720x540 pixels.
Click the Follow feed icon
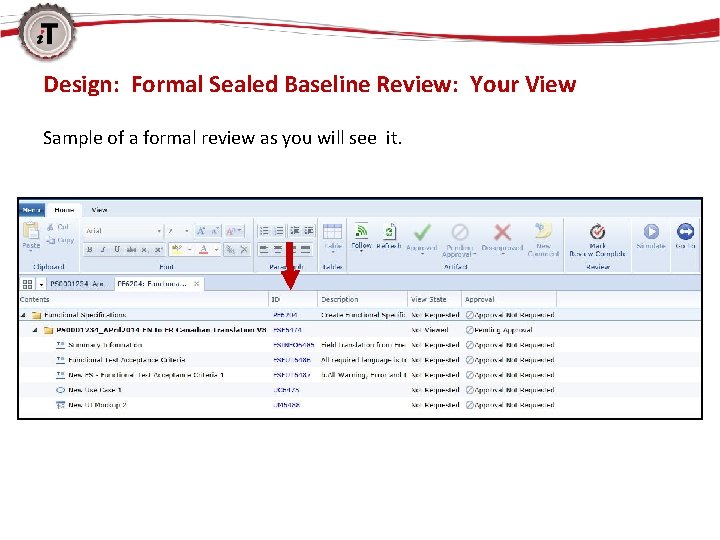click(361, 231)
